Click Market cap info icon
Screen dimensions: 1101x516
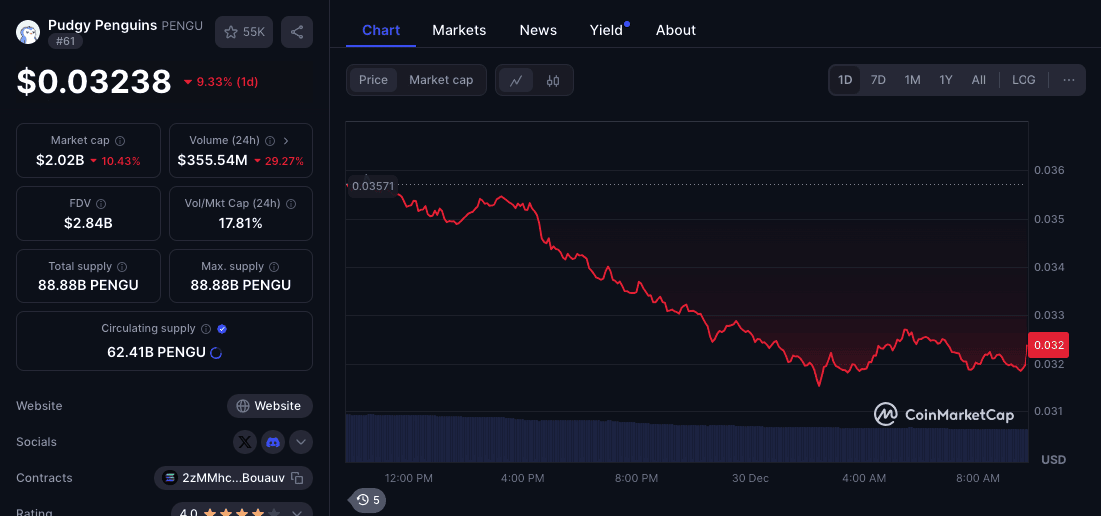pos(120,141)
